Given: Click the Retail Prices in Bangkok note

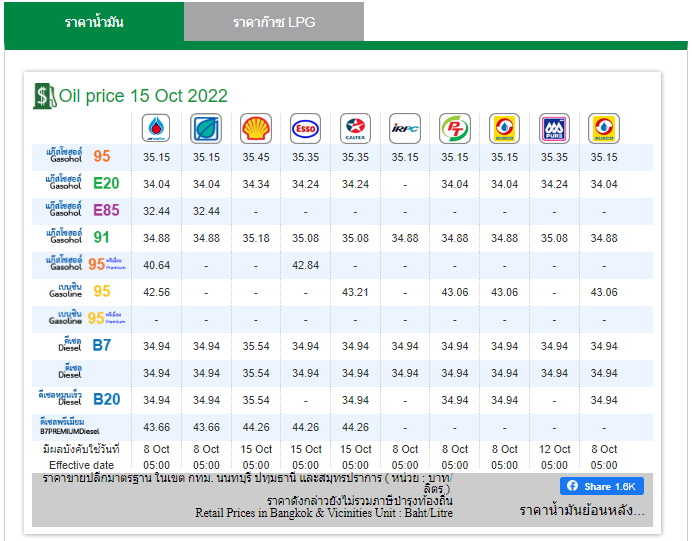Looking at the screenshot, I should coord(324,513).
